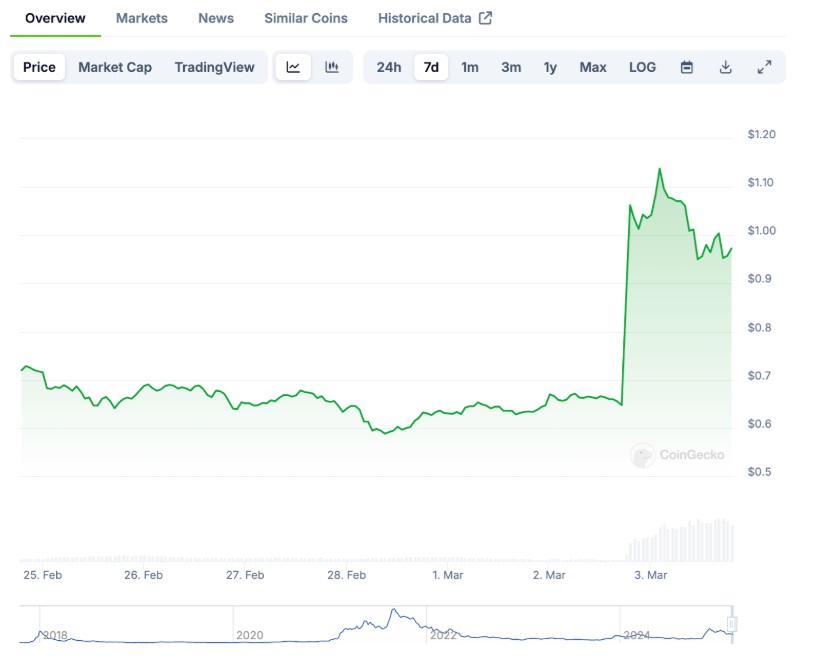Click the CoinGecko watermark logo
The height and width of the screenshot is (661, 817).
point(642,456)
